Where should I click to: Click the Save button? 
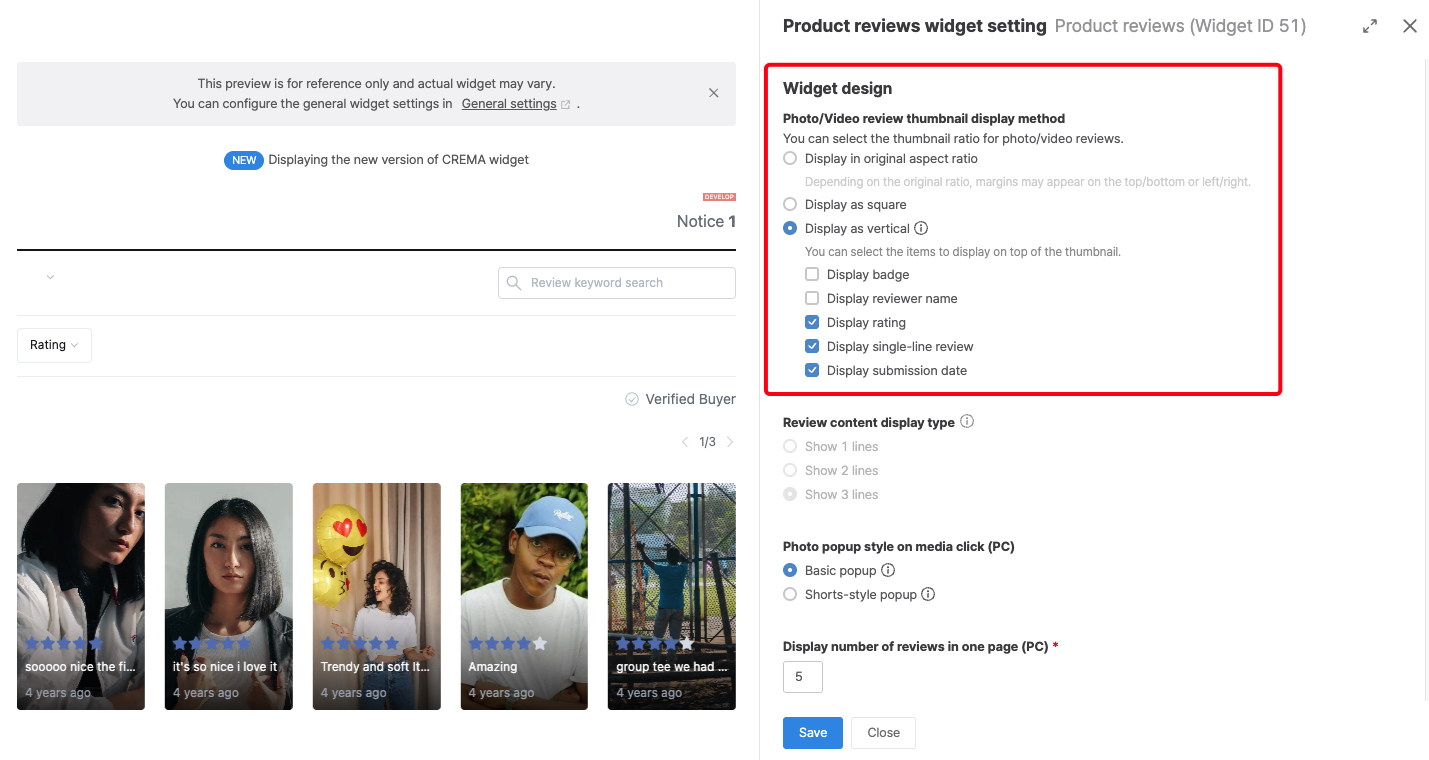point(813,733)
